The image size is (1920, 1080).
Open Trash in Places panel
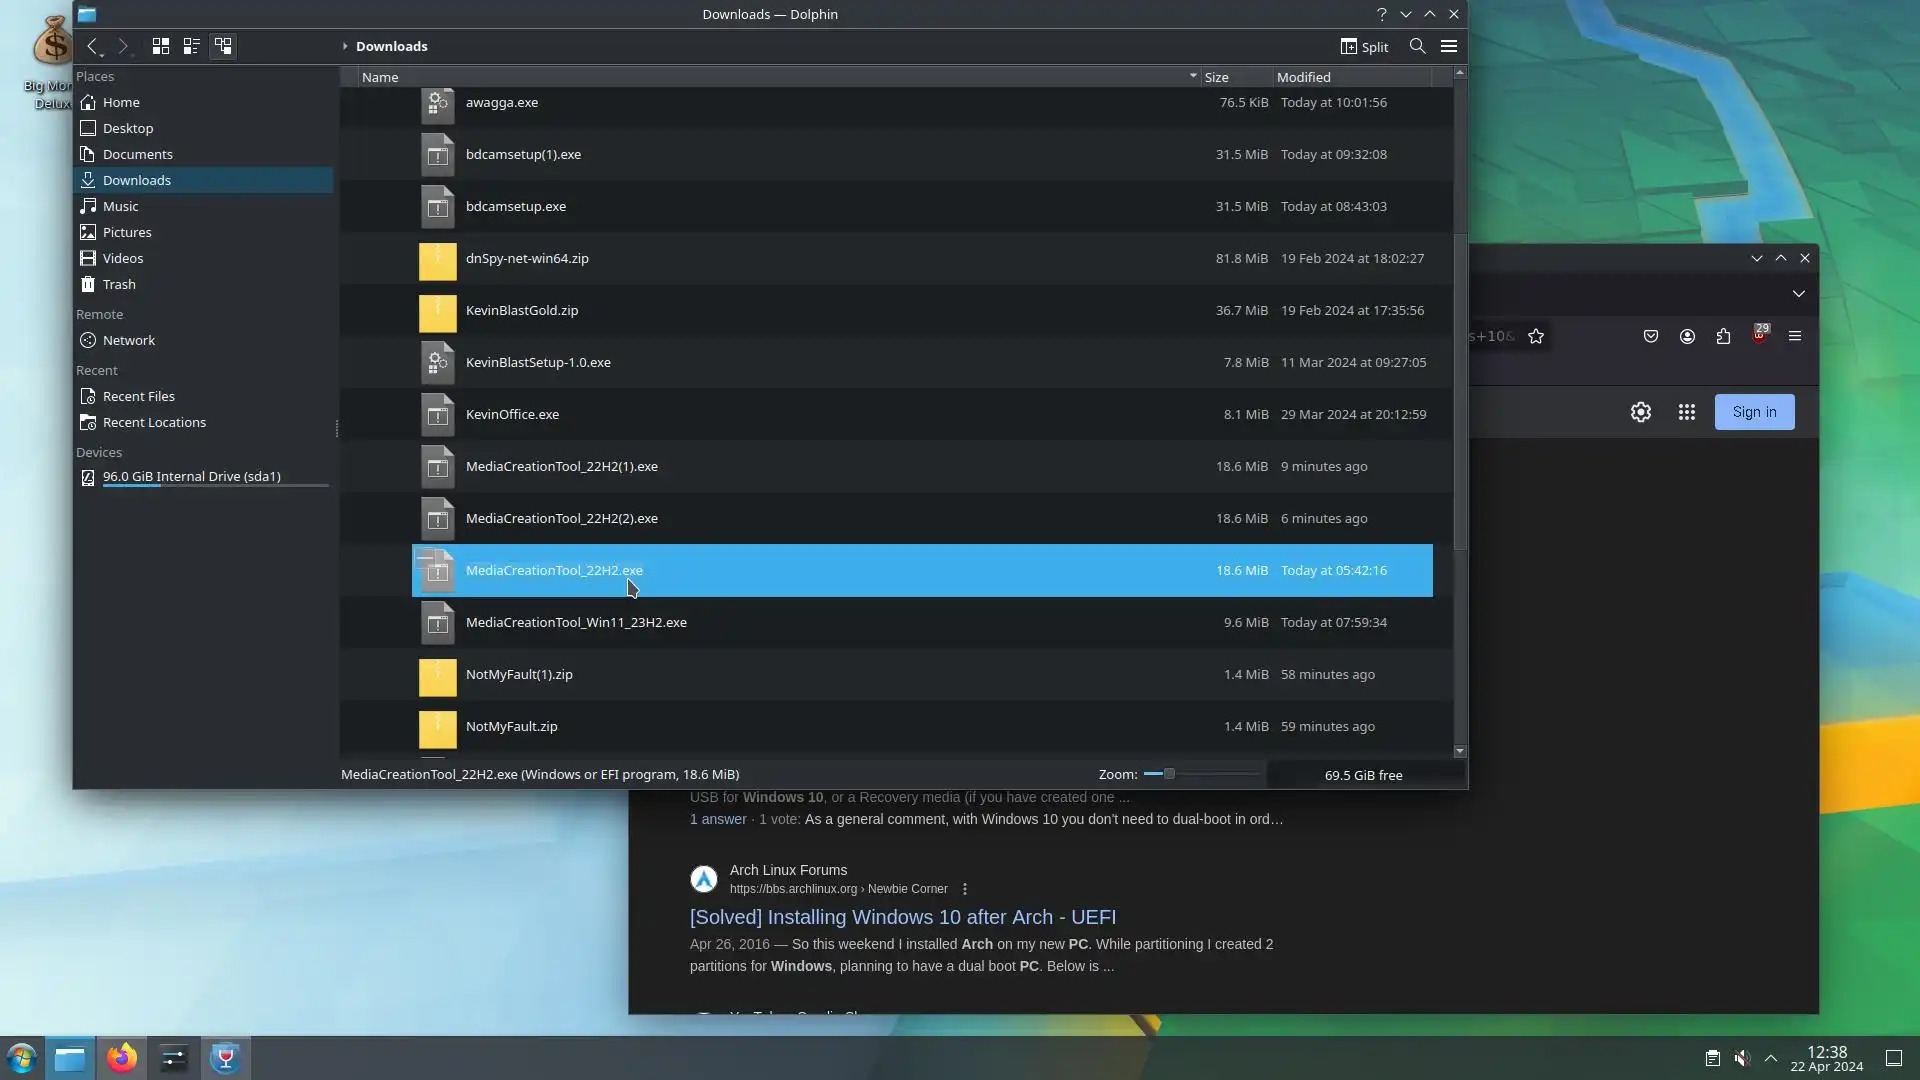tap(118, 284)
